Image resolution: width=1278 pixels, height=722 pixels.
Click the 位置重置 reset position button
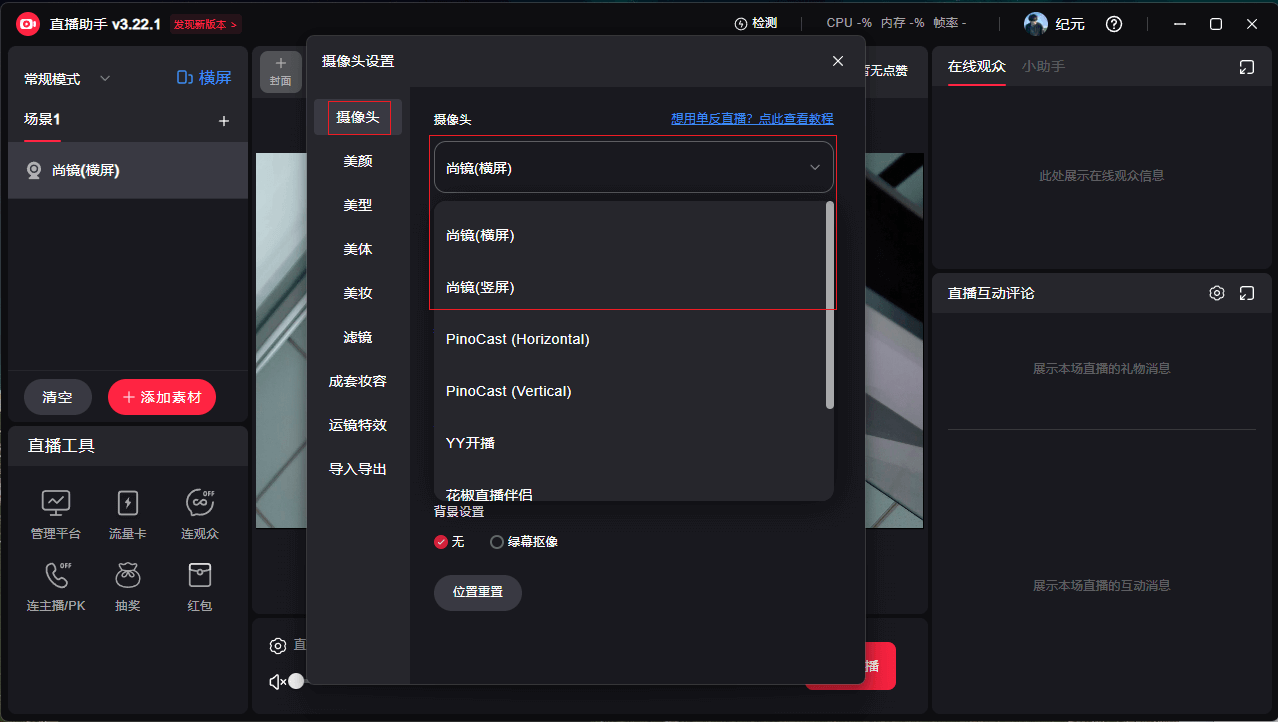(478, 592)
